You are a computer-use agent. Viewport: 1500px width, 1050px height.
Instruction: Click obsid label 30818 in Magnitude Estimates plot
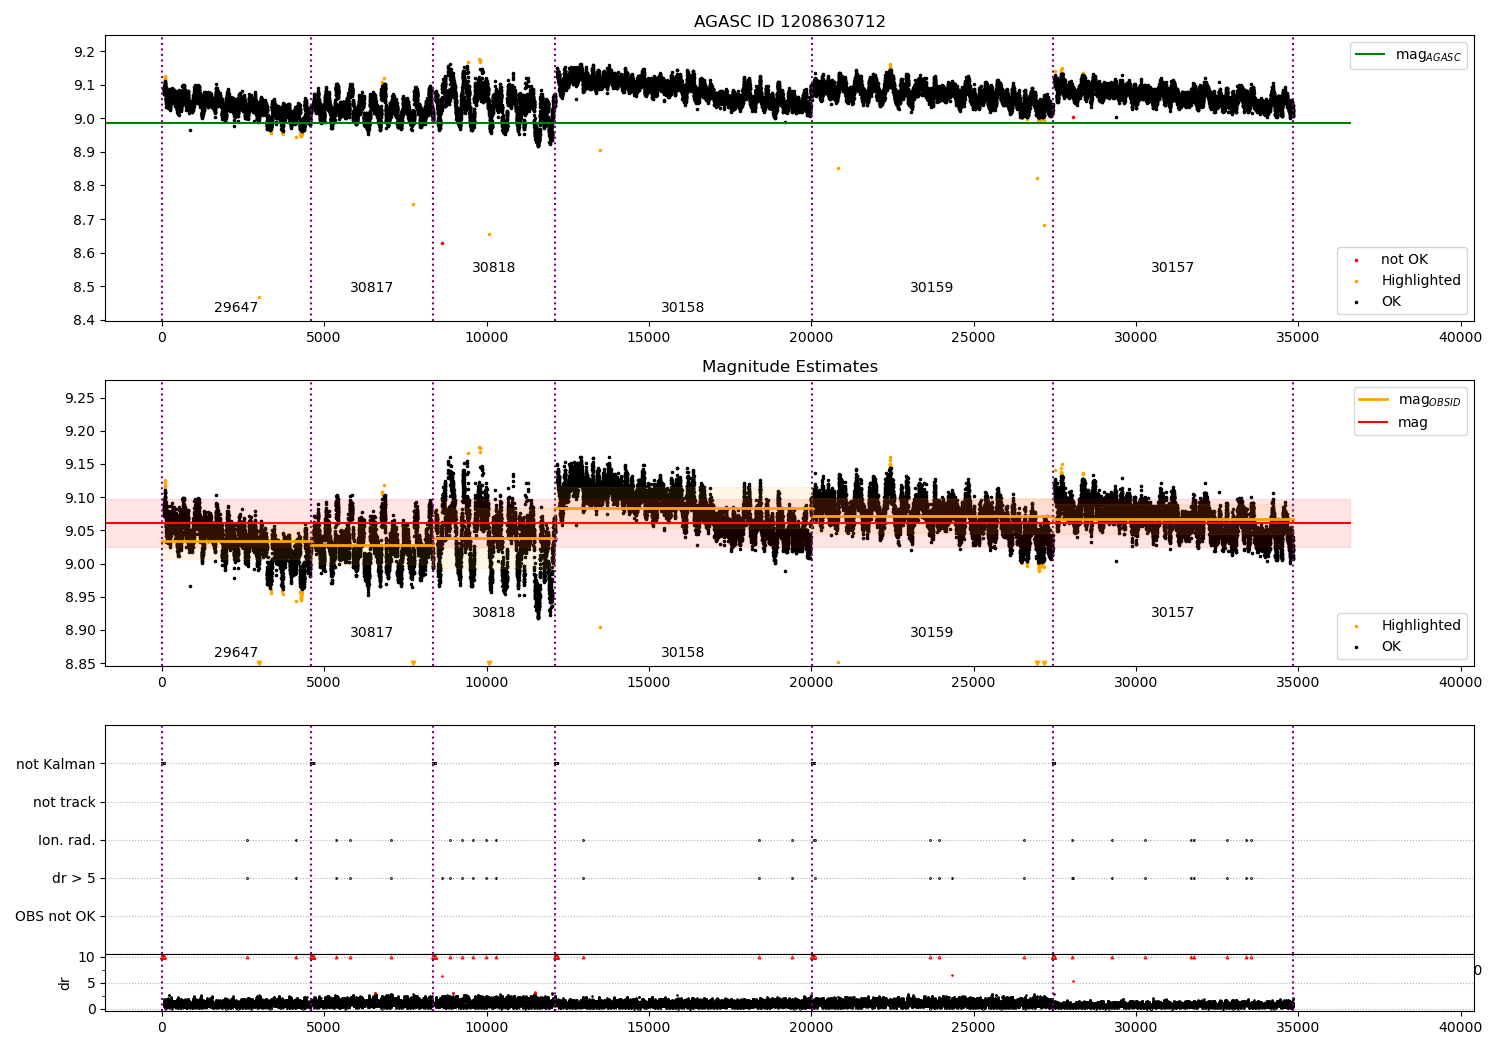(x=493, y=613)
